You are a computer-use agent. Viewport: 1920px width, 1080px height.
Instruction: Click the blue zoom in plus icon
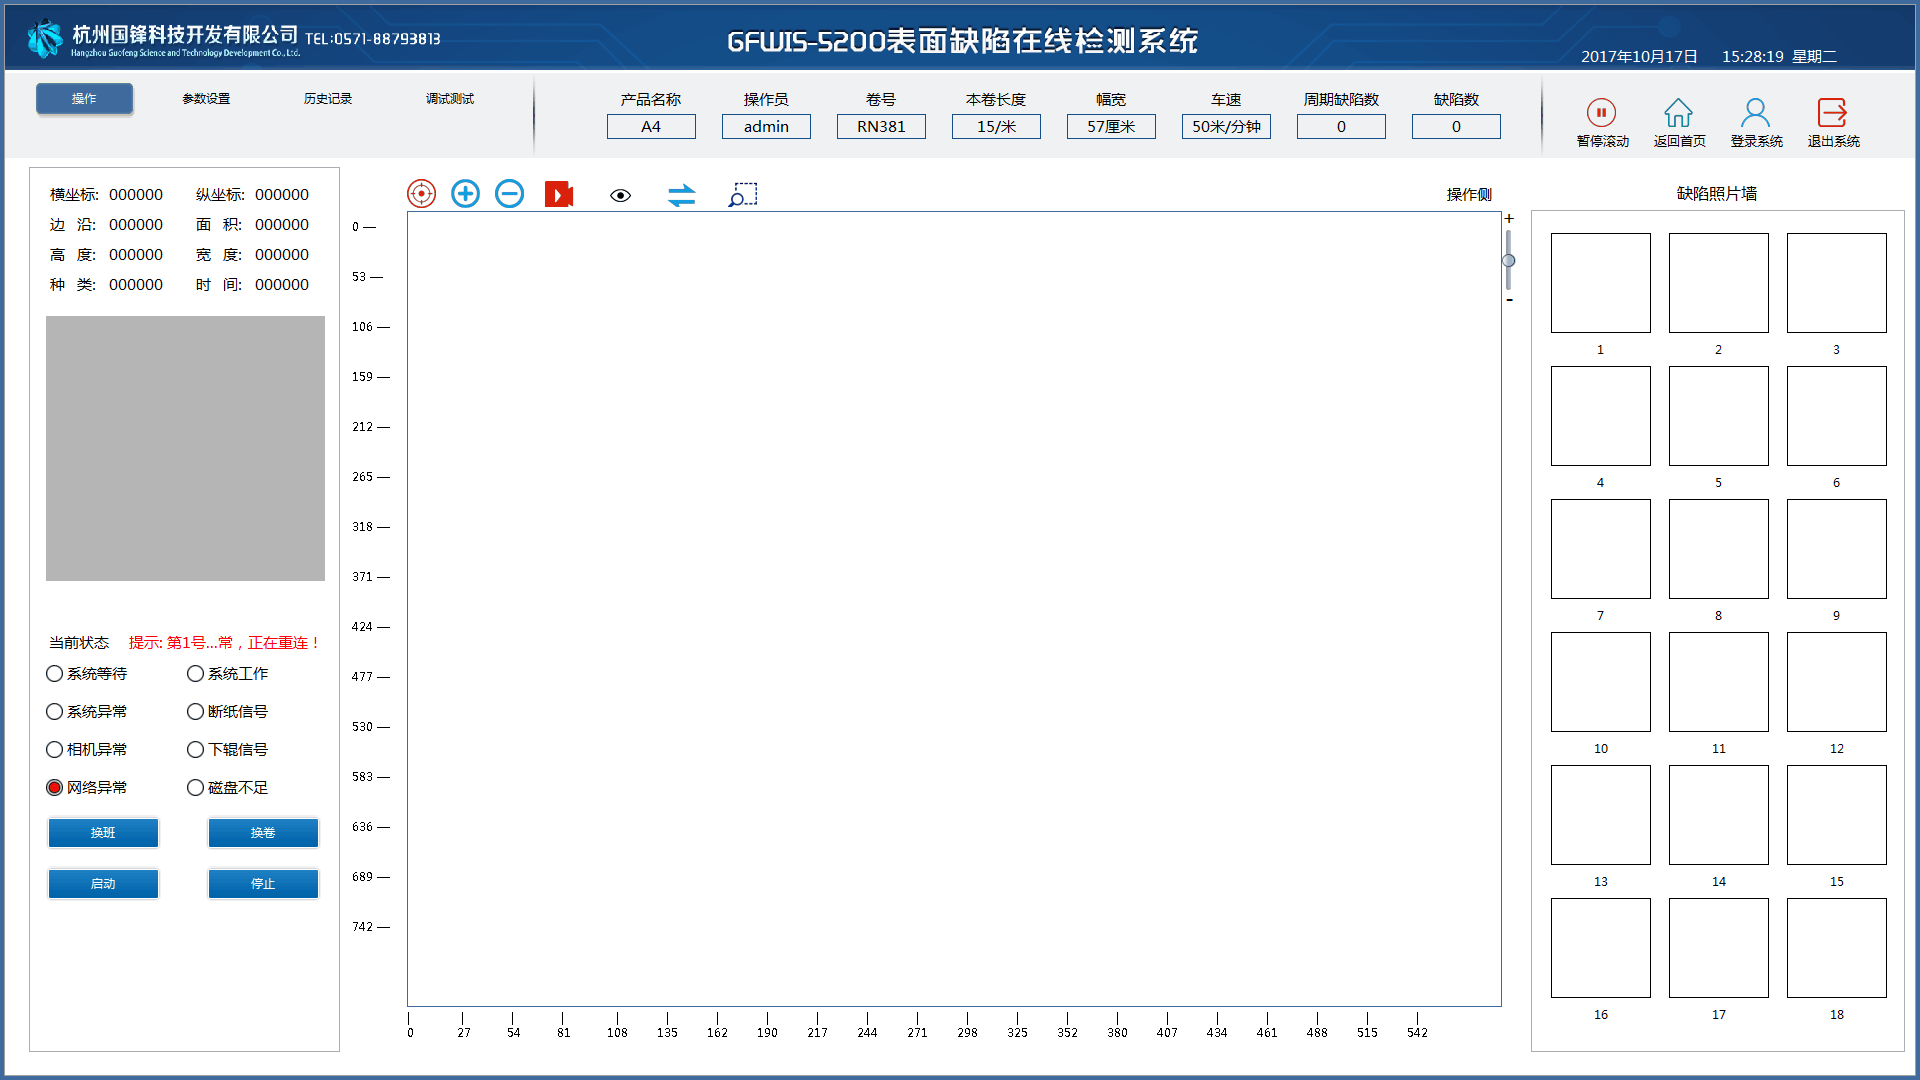coord(465,194)
